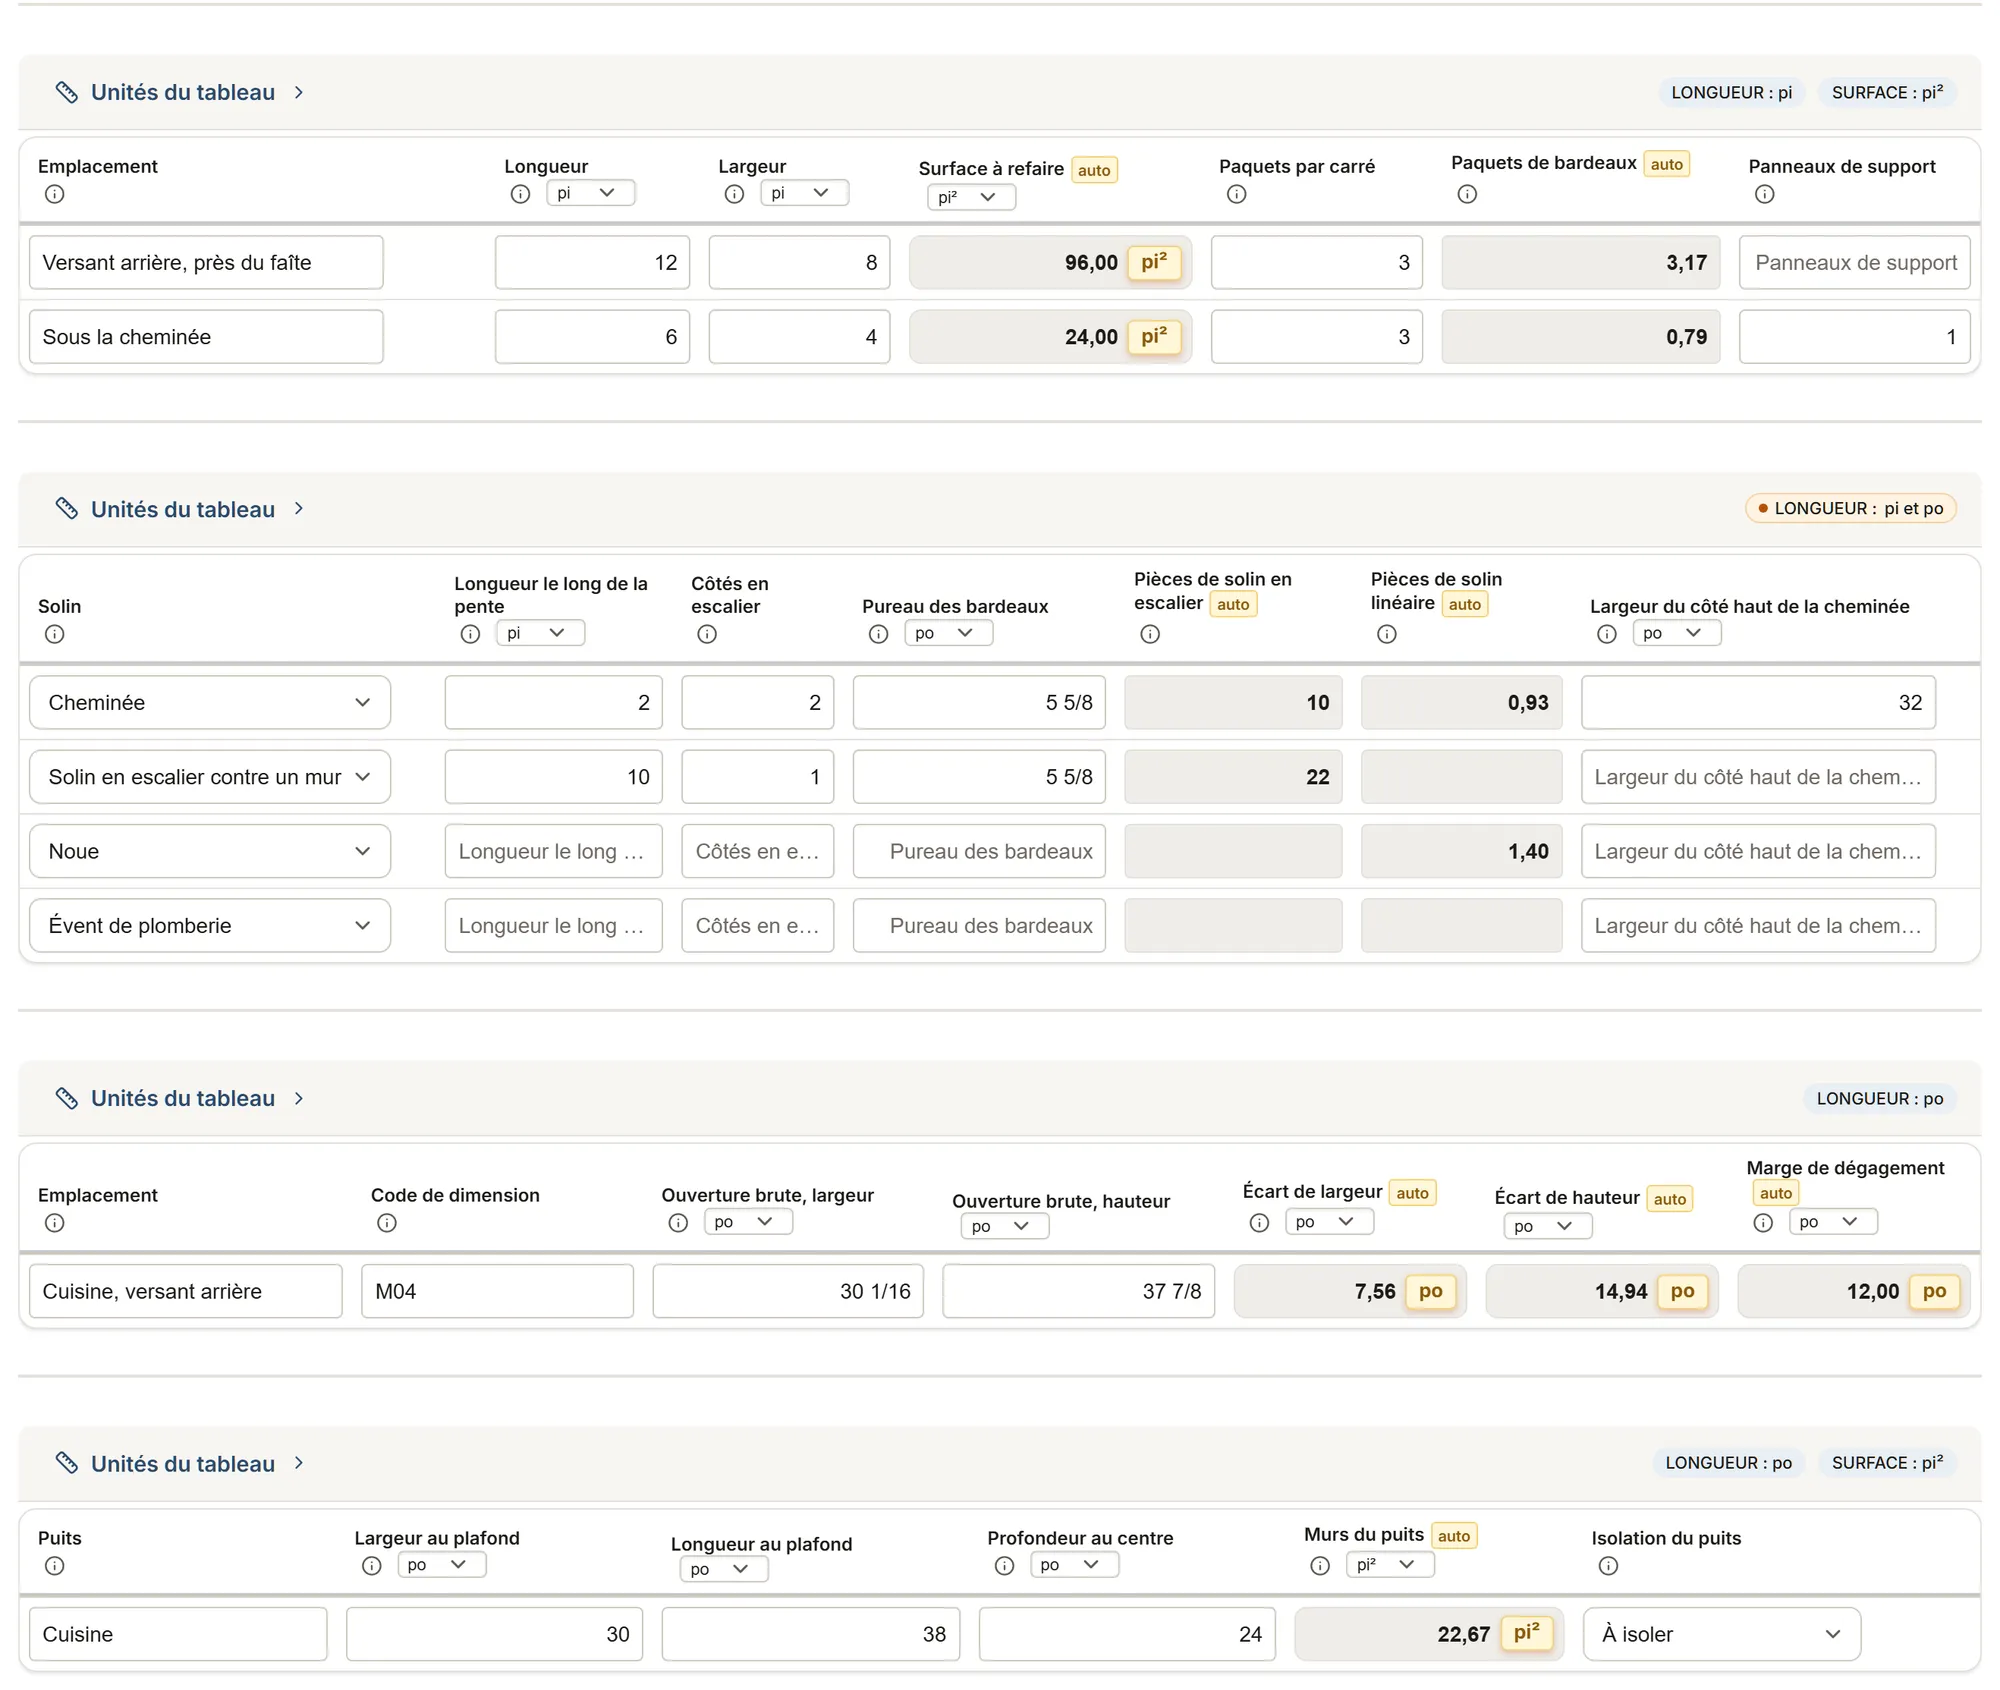Click ruler icon next to first Unités du tableau

click(x=67, y=92)
